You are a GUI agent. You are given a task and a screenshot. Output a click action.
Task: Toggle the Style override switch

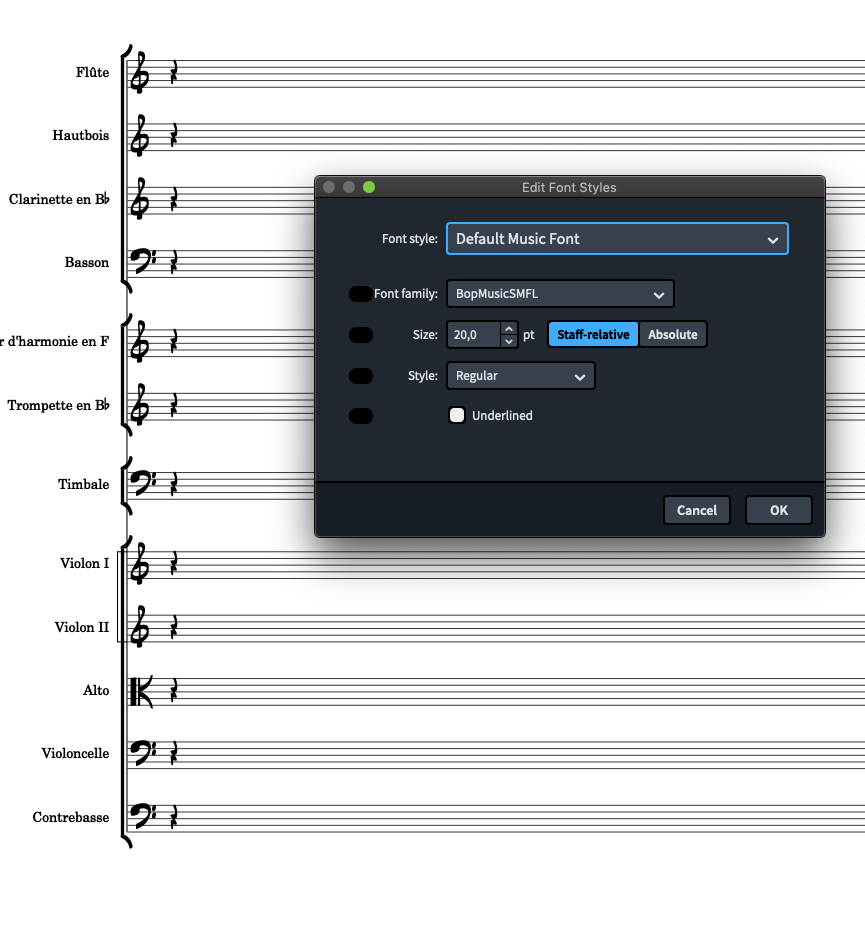pos(361,376)
